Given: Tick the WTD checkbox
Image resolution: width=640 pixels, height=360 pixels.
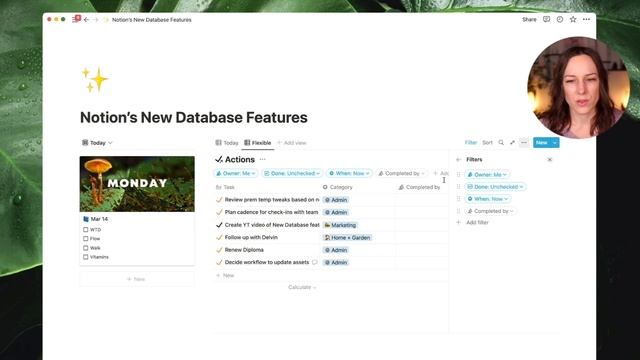Looking at the screenshot, I should (85, 230).
